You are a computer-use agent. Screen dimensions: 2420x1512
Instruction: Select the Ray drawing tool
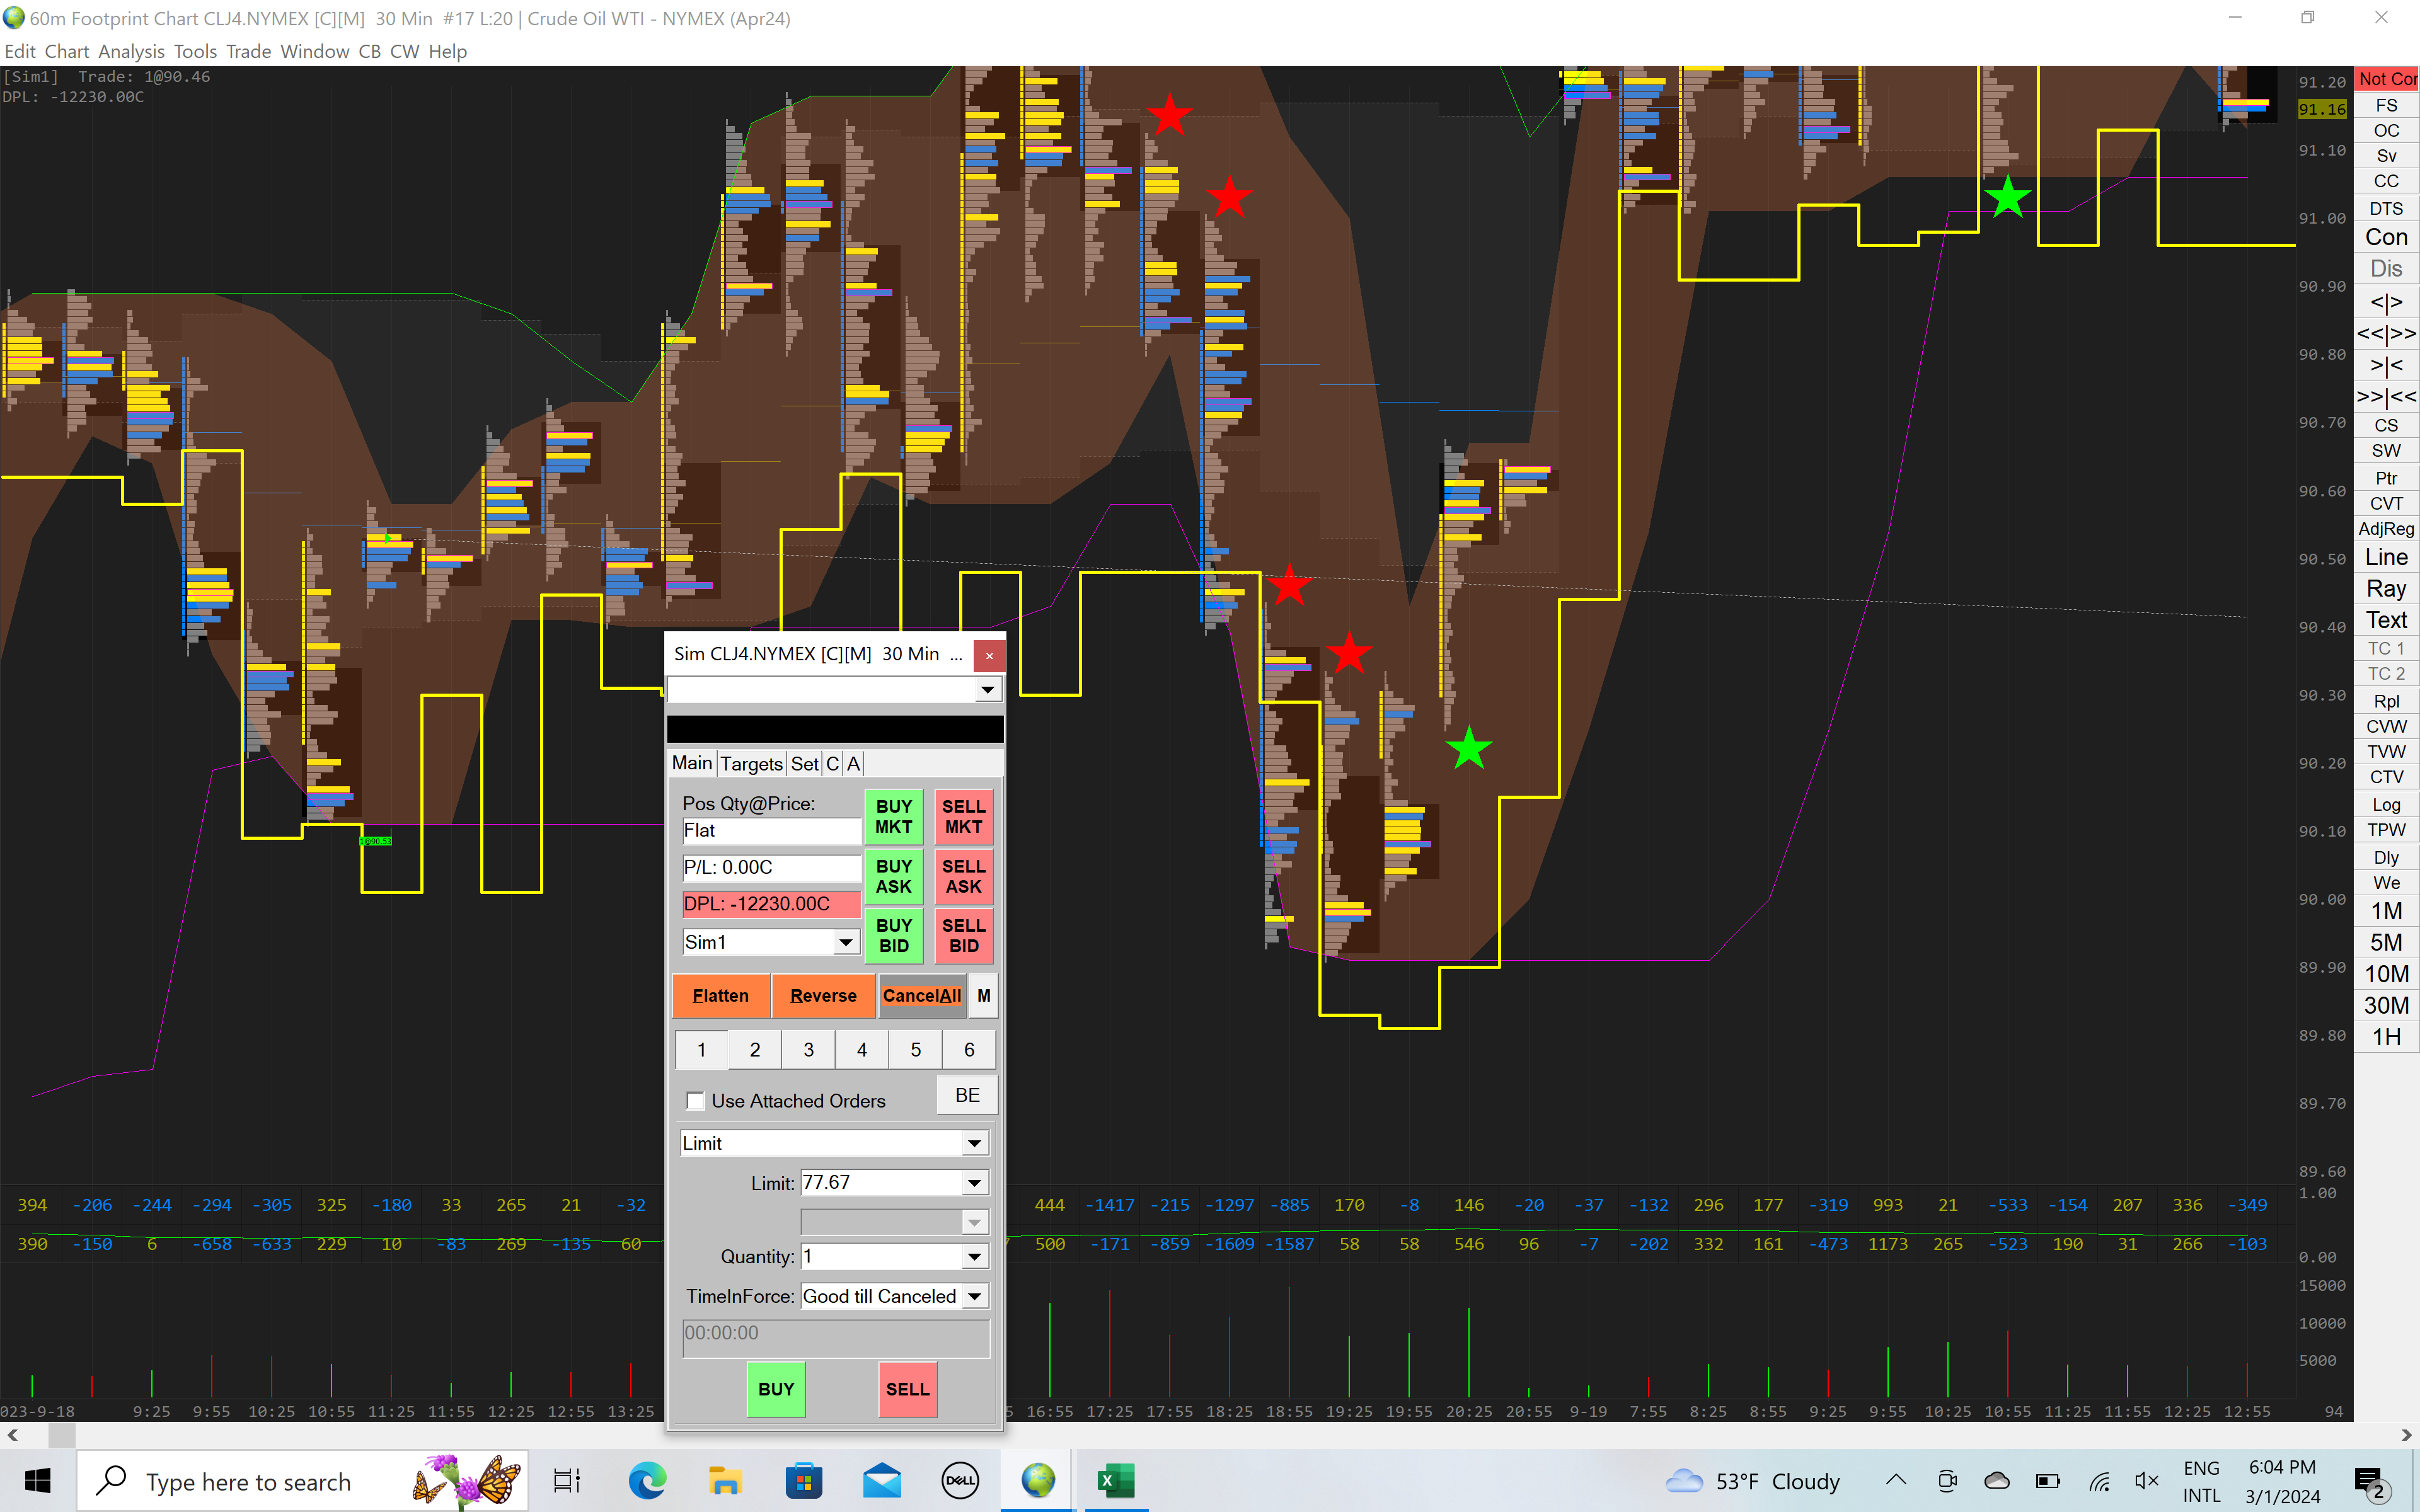tap(2385, 589)
